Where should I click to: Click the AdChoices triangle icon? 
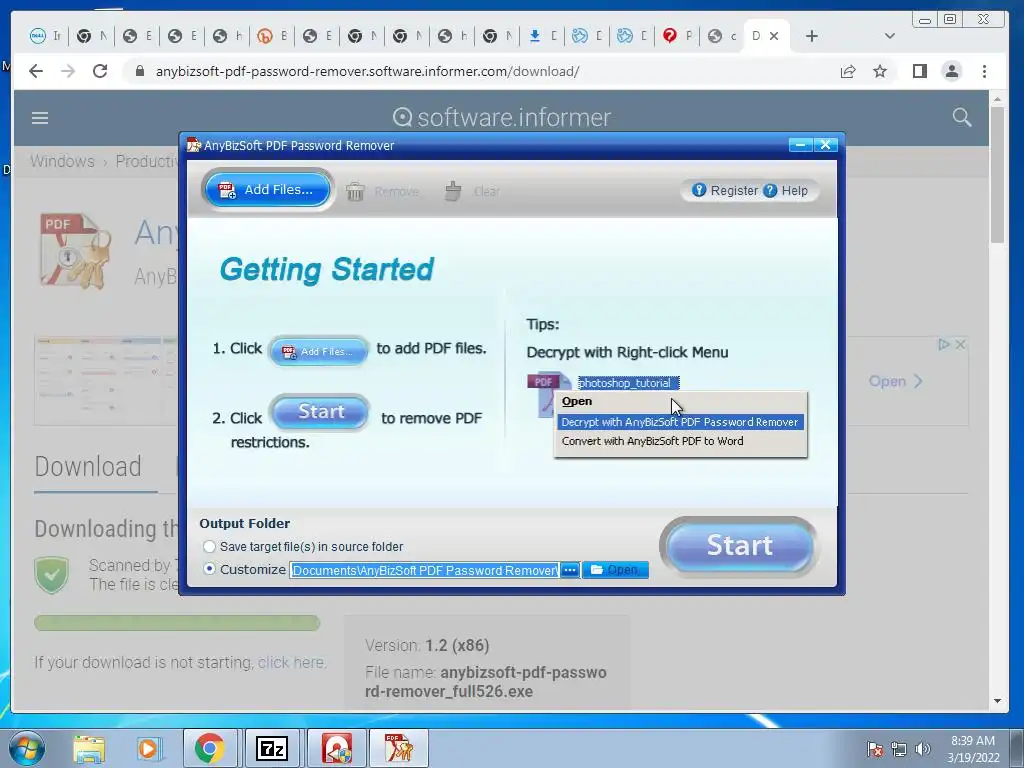coord(944,344)
